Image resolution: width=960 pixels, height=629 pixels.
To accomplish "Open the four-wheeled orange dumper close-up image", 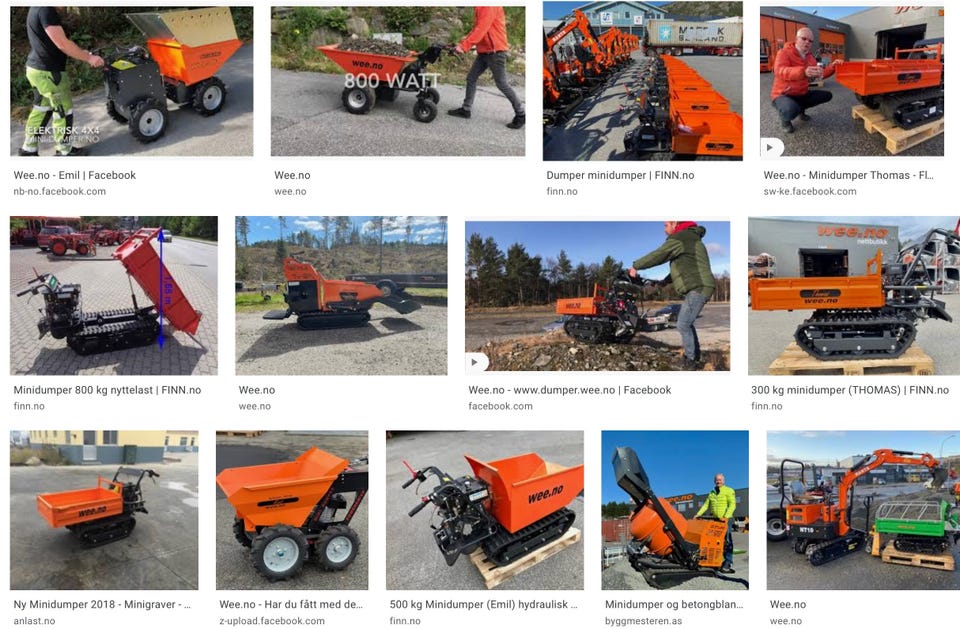I will tap(292, 510).
